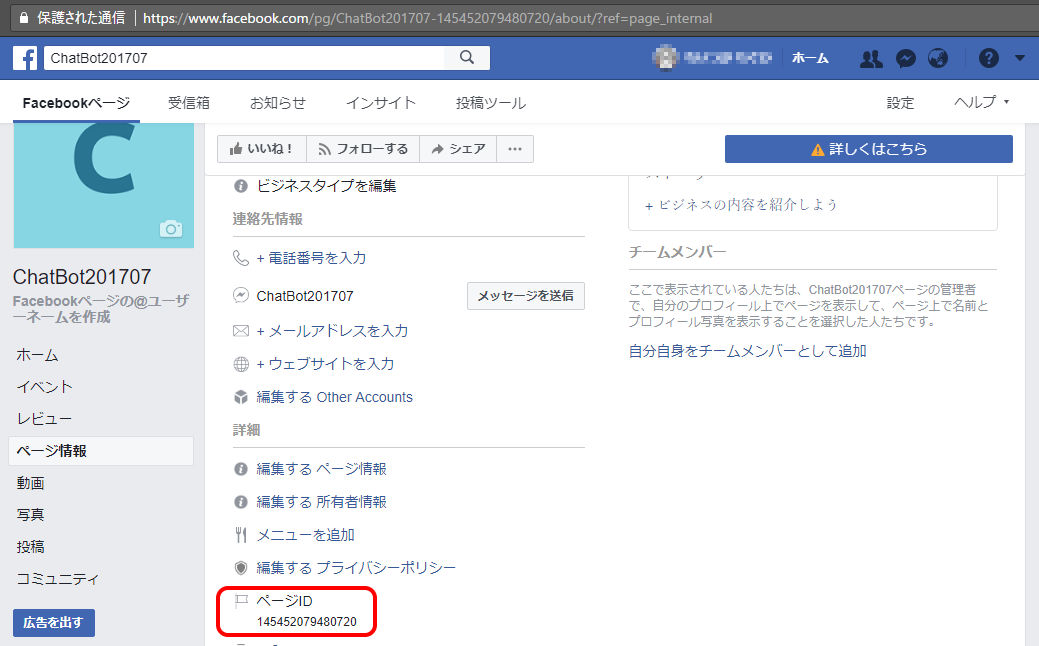This screenshot has width=1039, height=646.
Task: Click + ビジネスの内容を紹介しよう link
Action: coord(741,205)
